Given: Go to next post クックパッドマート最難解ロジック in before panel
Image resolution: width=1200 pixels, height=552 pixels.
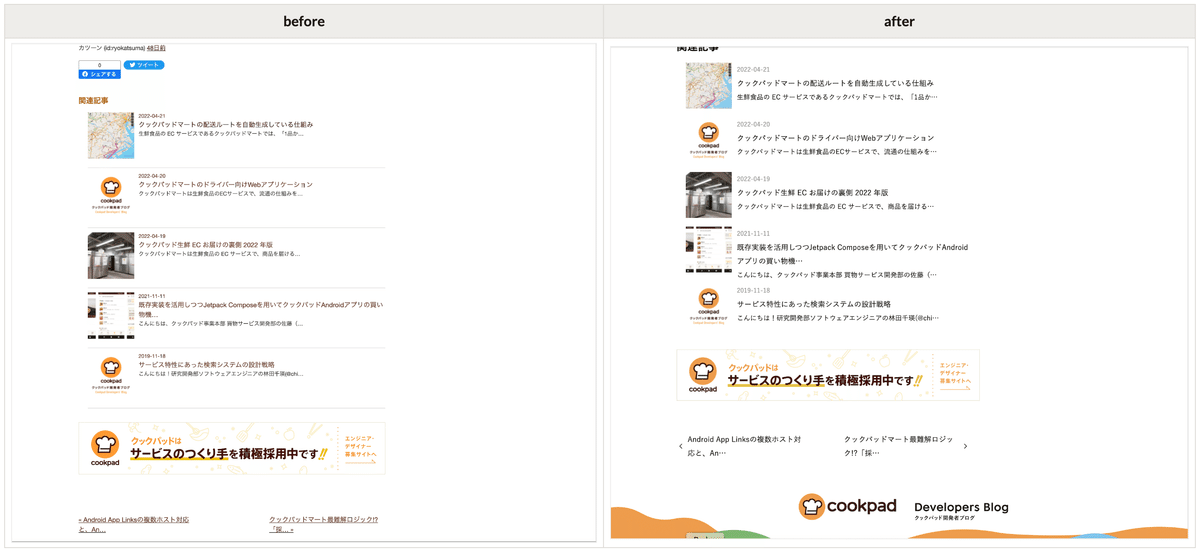Looking at the screenshot, I should click(324, 524).
